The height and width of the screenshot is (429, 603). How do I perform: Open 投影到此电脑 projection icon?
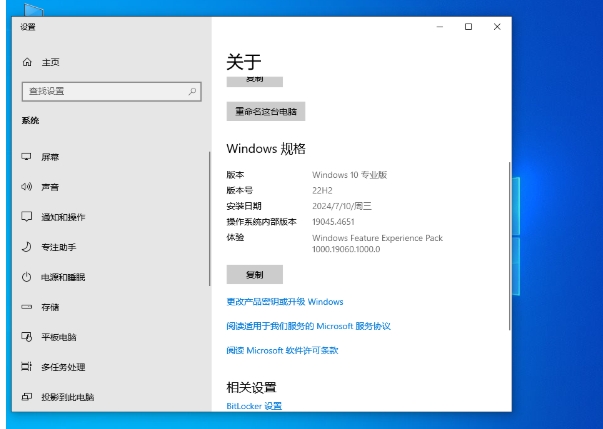[27, 397]
